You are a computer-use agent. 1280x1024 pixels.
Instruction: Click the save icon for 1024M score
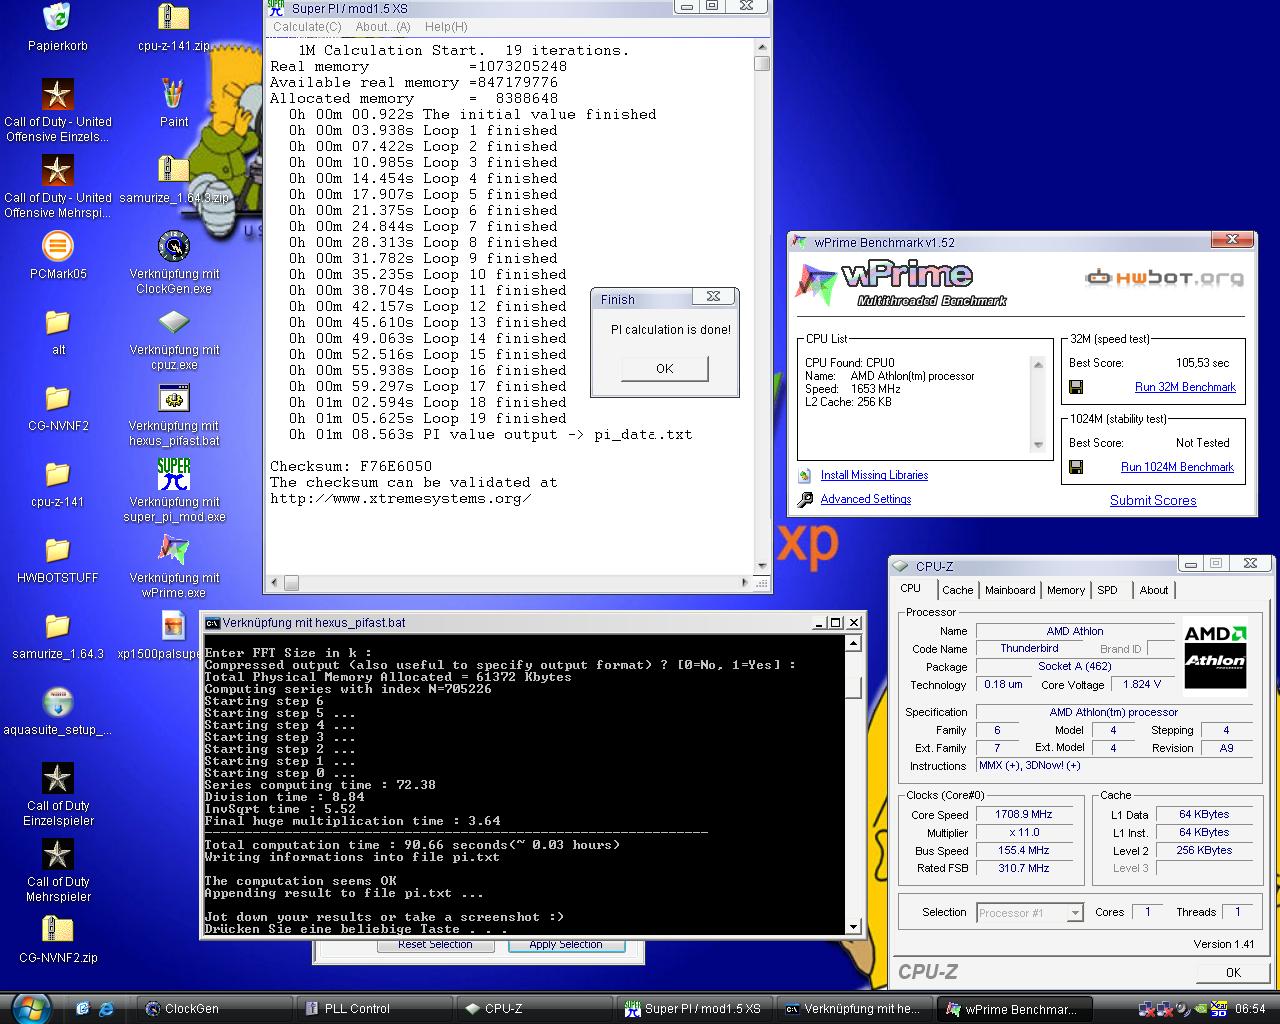[1076, 467]
